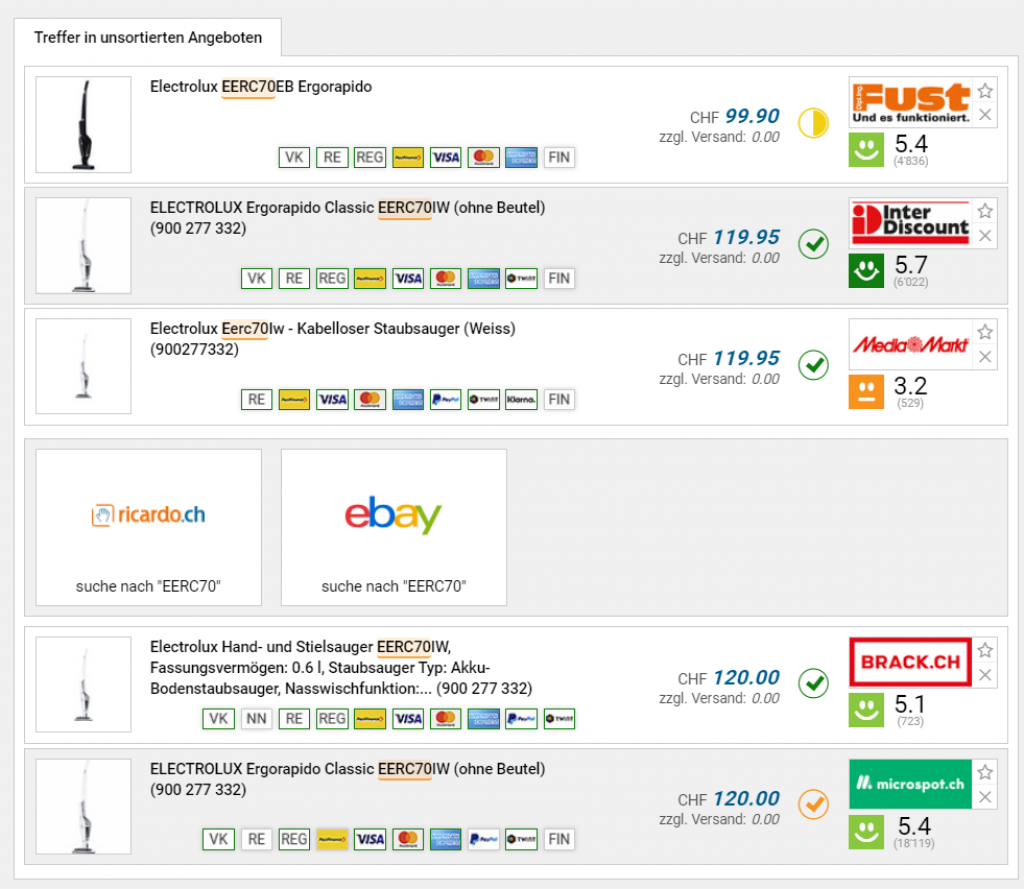Click the American Express icon in Fust offer
1024x889 pixels.
tap(521, 157)
